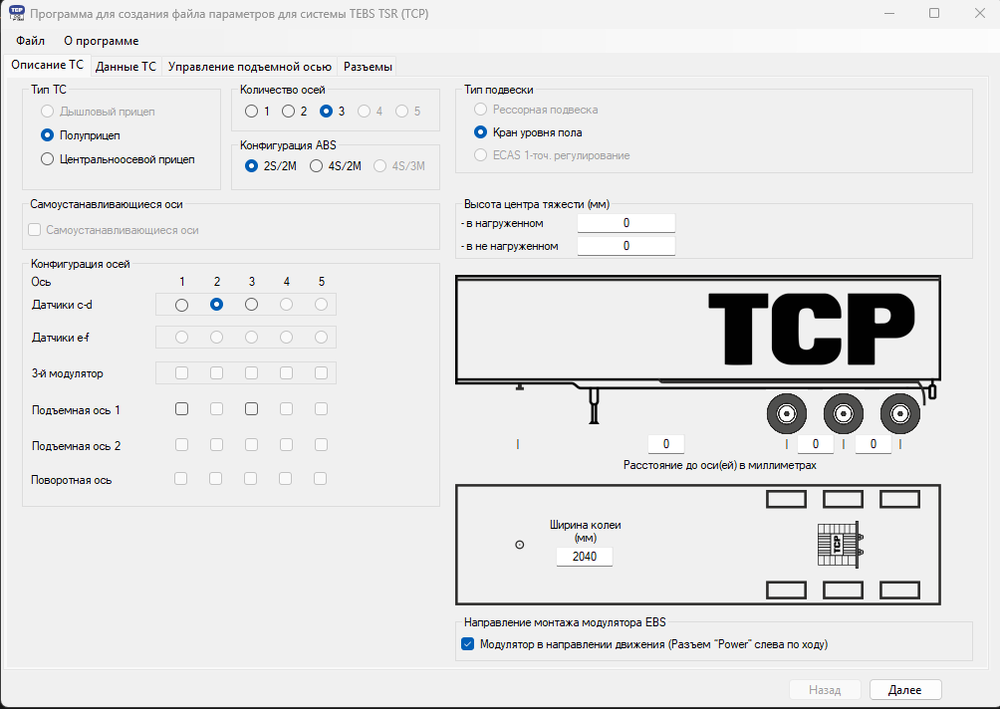Click the bottom-middle wheel rectangle in top view

(x=843, y=590)
